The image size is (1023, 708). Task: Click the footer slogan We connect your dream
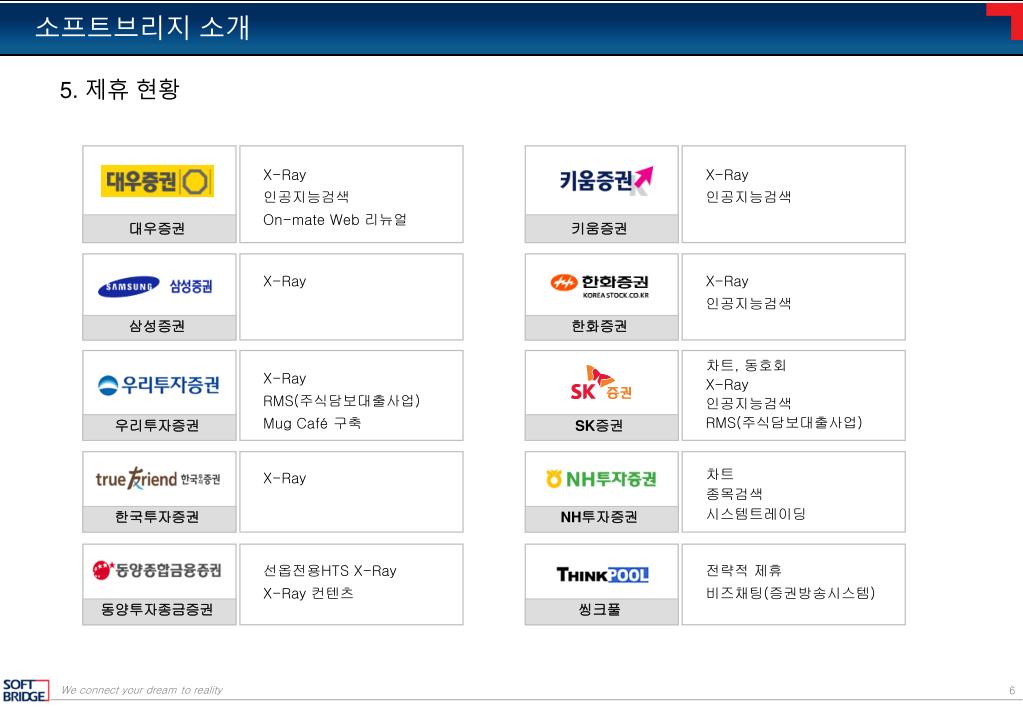pos(142,690)
